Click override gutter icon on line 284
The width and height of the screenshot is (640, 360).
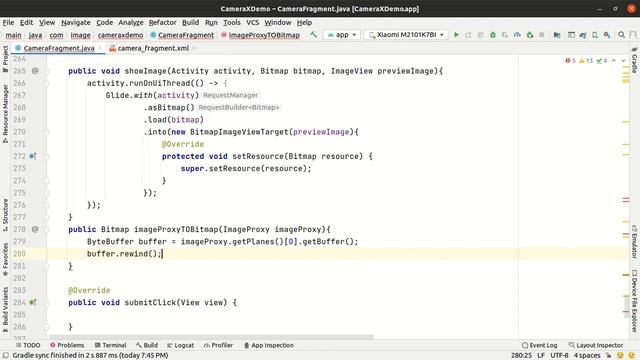click(x=33, y=302)
